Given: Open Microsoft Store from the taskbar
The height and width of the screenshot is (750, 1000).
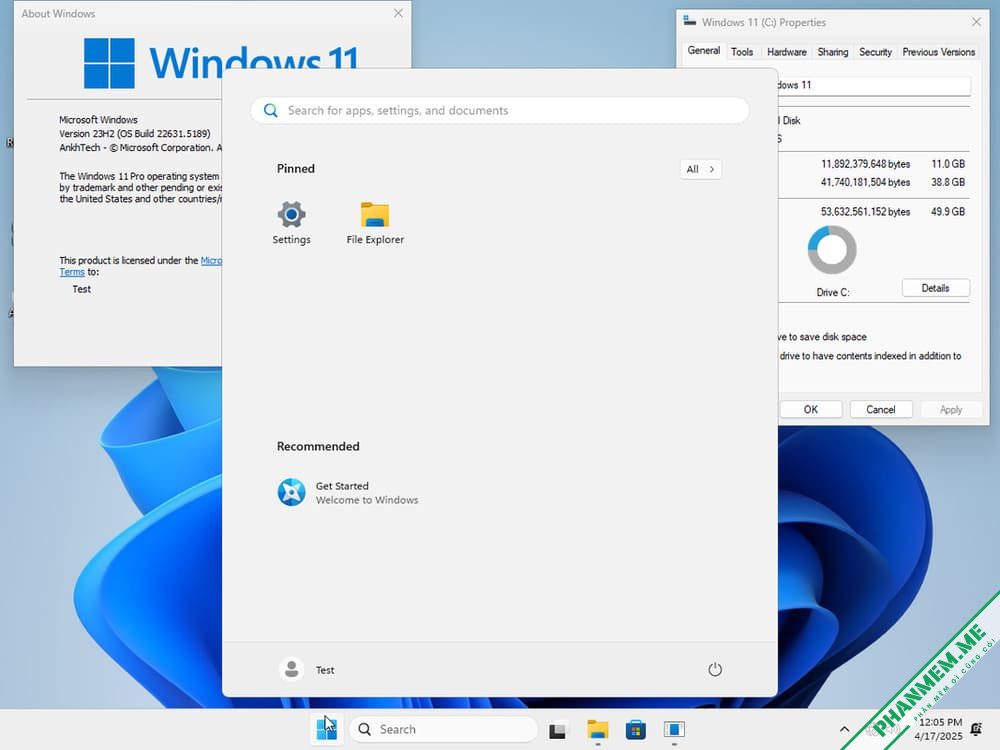Looking at the screenshot, I should coord(635,729).
